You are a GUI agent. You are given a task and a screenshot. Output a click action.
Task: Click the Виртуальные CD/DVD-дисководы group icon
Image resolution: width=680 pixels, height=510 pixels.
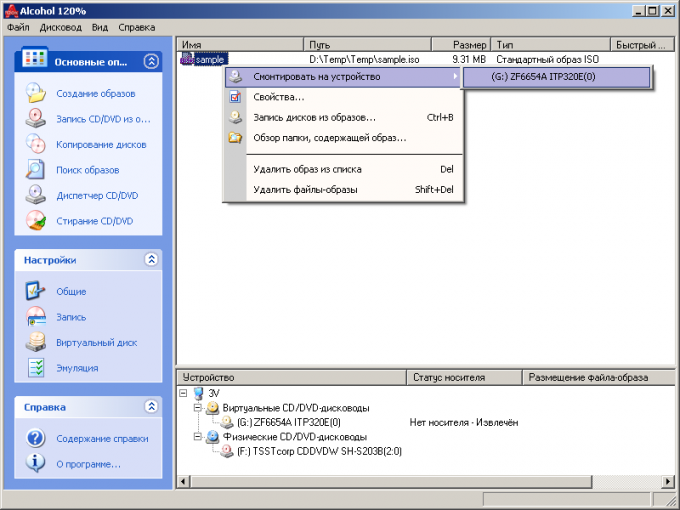pos(212,408)
